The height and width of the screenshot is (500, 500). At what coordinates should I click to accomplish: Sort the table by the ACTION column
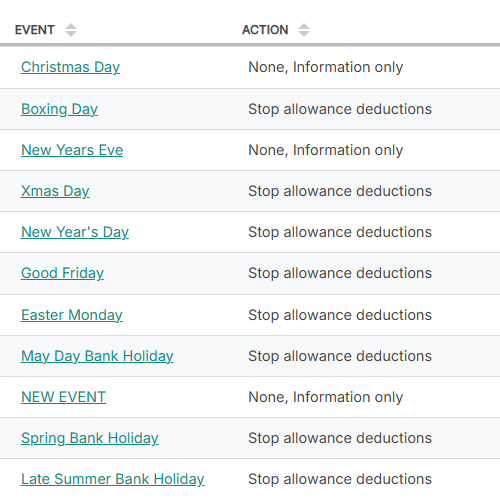(304, 30)
